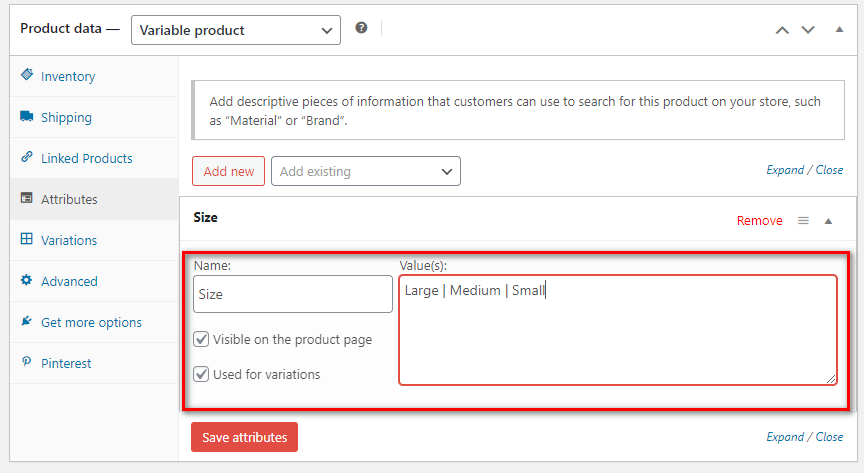Click the Save attributes button

click(x=245, y=437)
